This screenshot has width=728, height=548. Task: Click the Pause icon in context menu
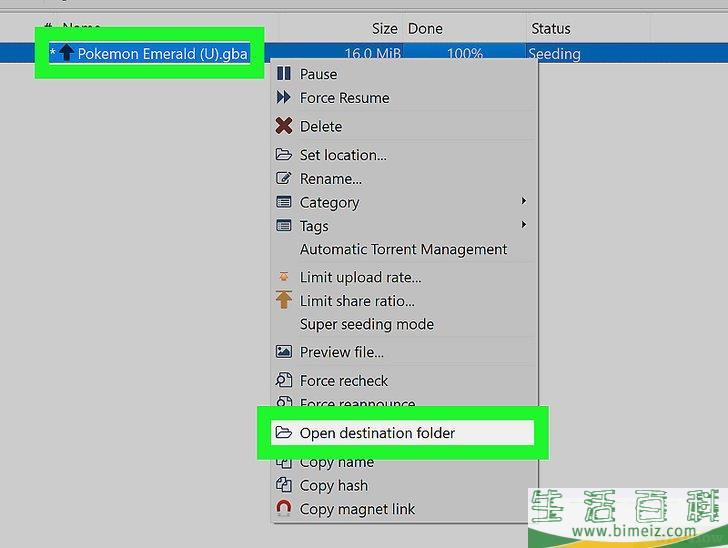[283, 74]
